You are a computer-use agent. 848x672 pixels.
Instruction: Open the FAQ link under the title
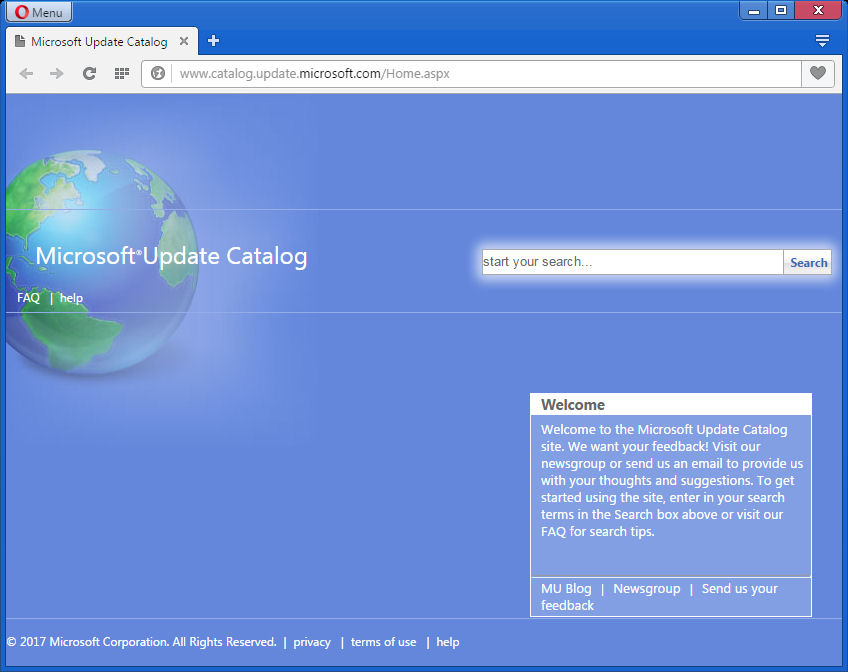(x=28, y=298)
